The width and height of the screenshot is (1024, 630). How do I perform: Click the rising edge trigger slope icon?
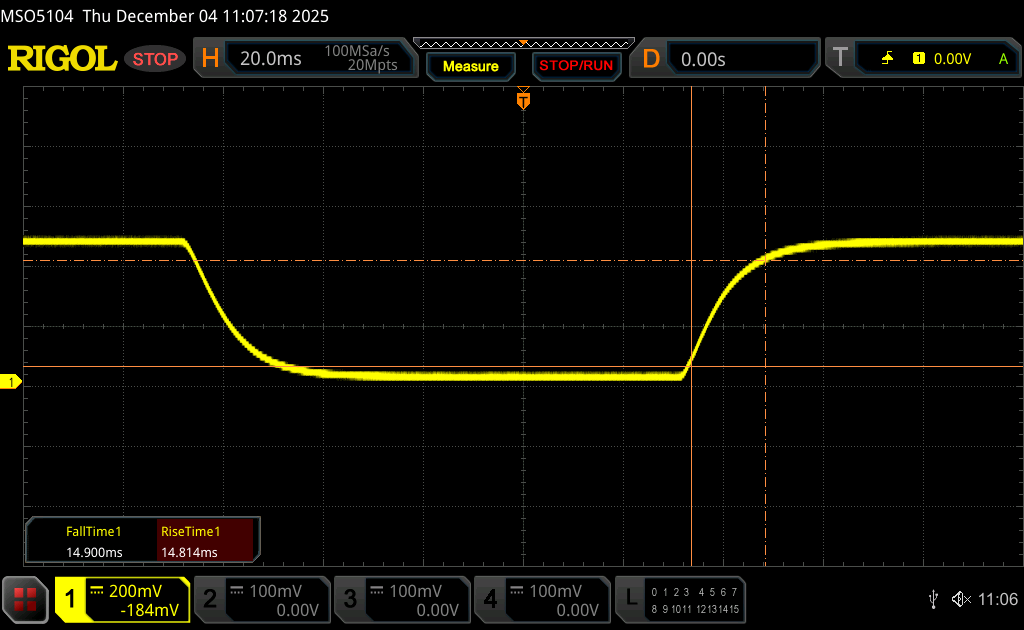[887, 59]
